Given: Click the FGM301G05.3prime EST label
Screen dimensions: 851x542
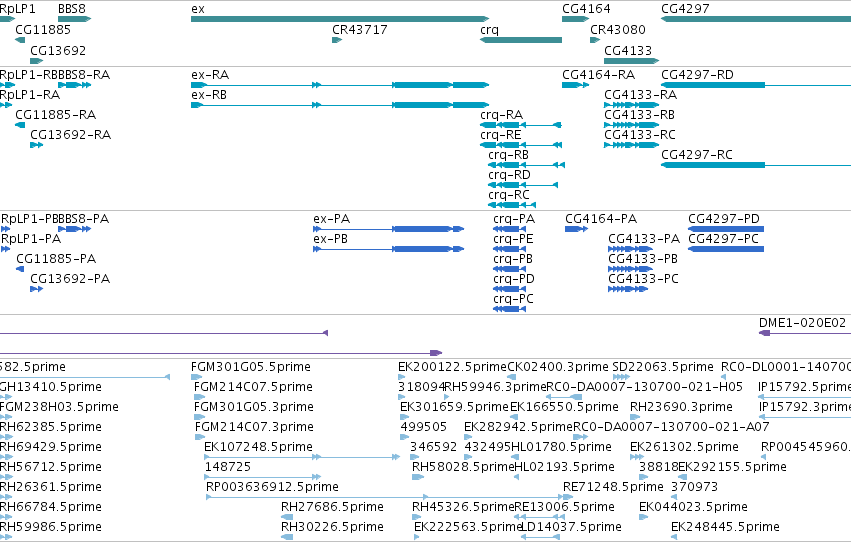Looking at the screenshot, I should [x=253, y=407].
